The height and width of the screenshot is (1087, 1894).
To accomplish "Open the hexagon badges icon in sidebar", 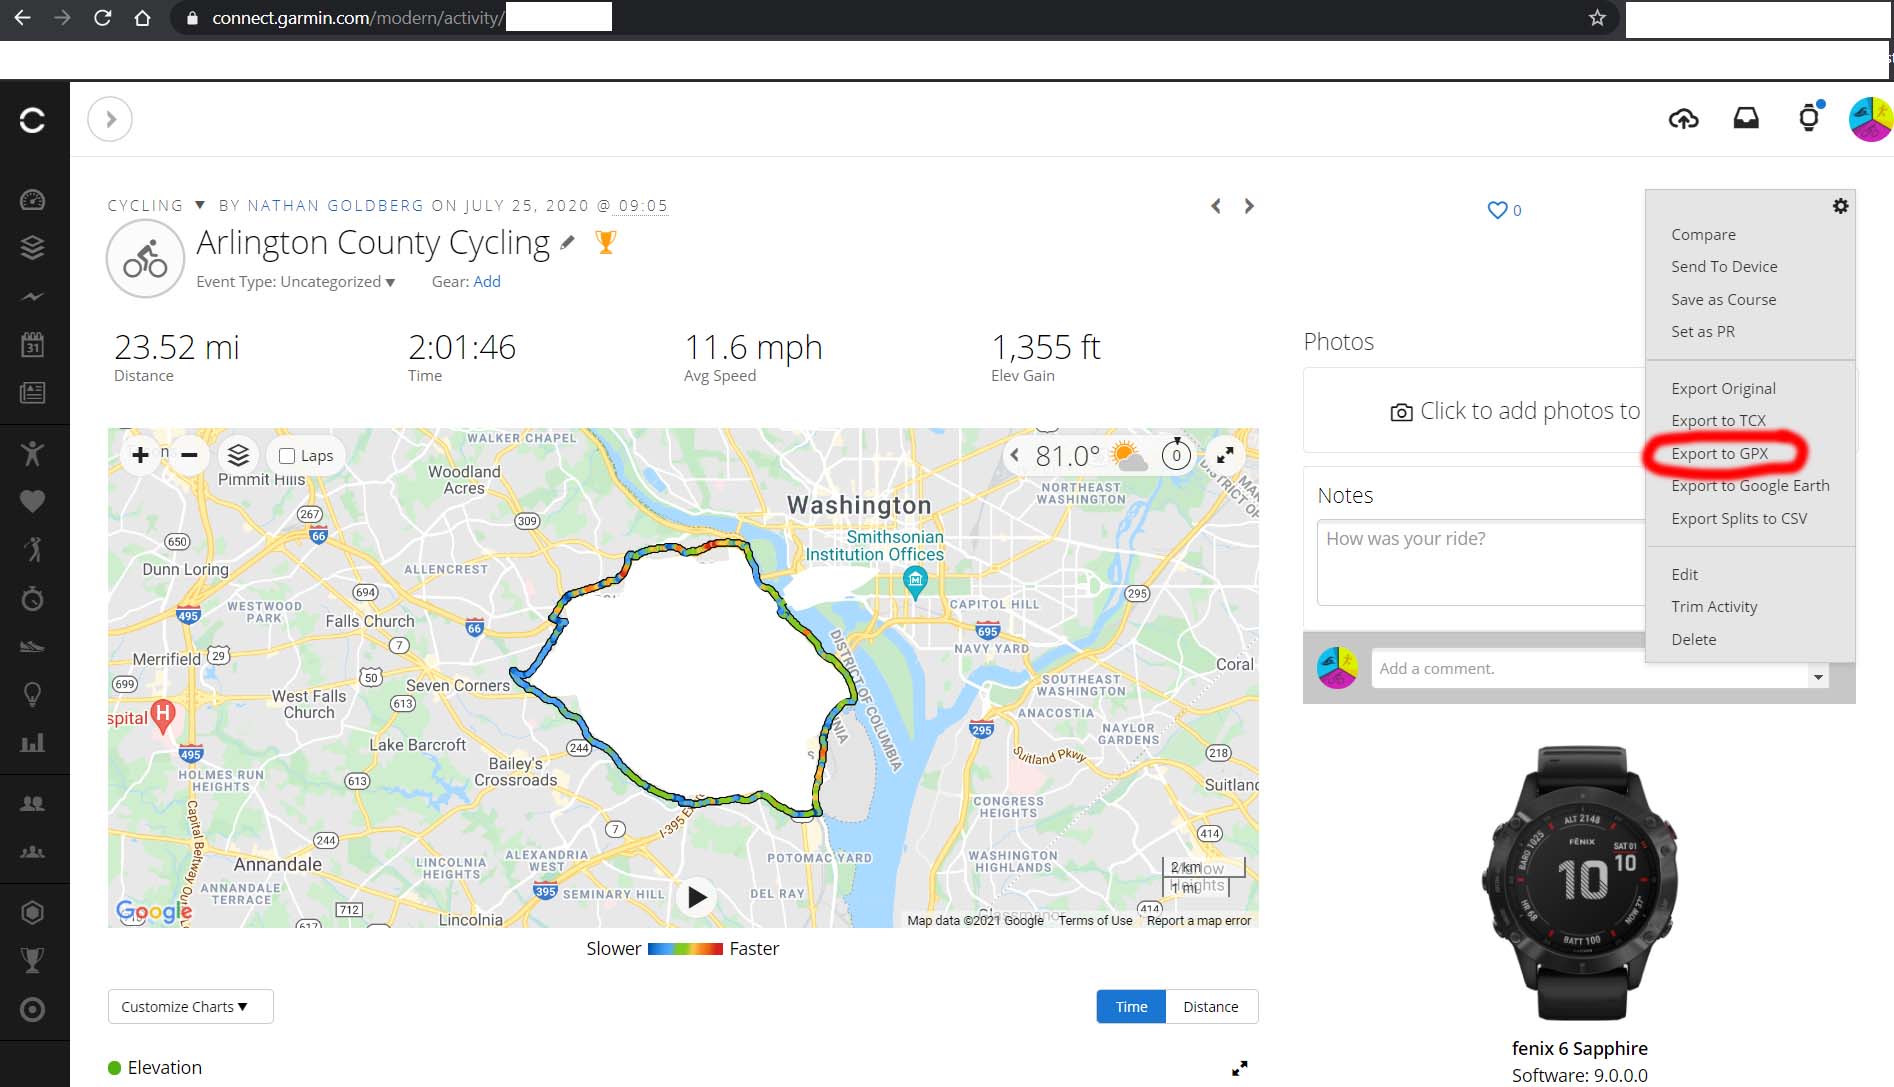I will click(x=32, y=912).
